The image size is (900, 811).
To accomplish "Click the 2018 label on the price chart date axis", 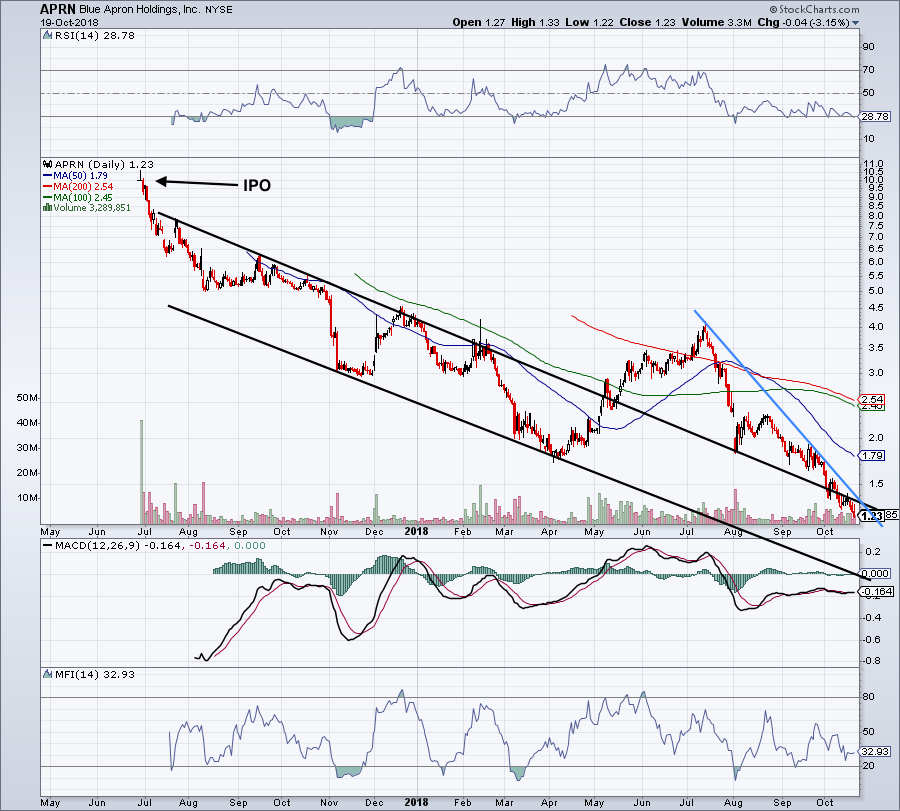I will [416, 531].
